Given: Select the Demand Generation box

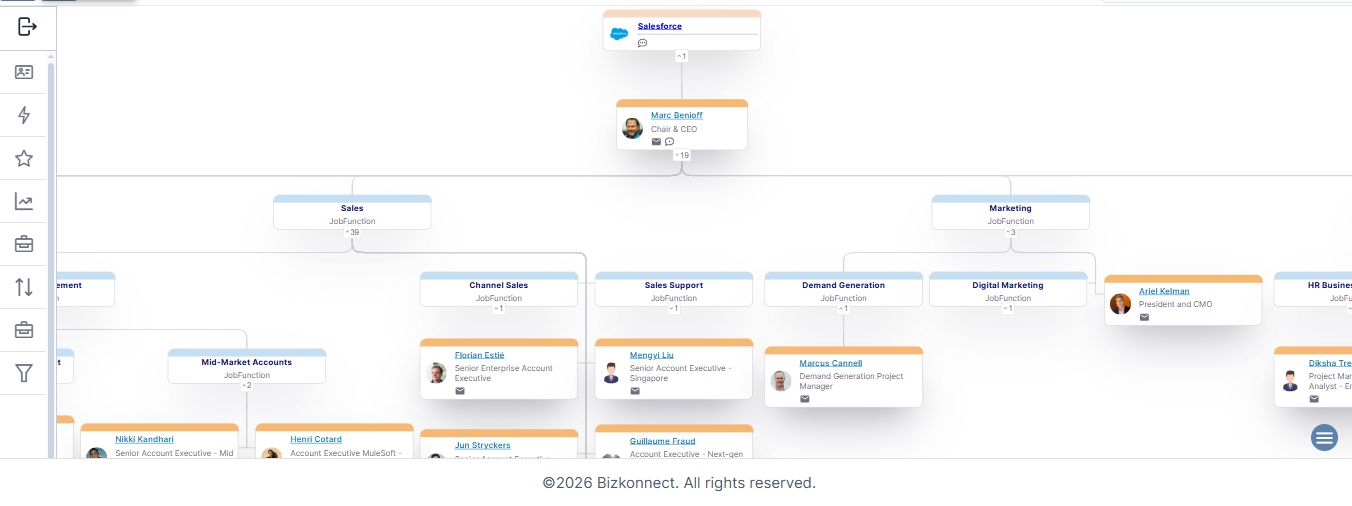Looking at the screenshot, I should click(843, 289).
